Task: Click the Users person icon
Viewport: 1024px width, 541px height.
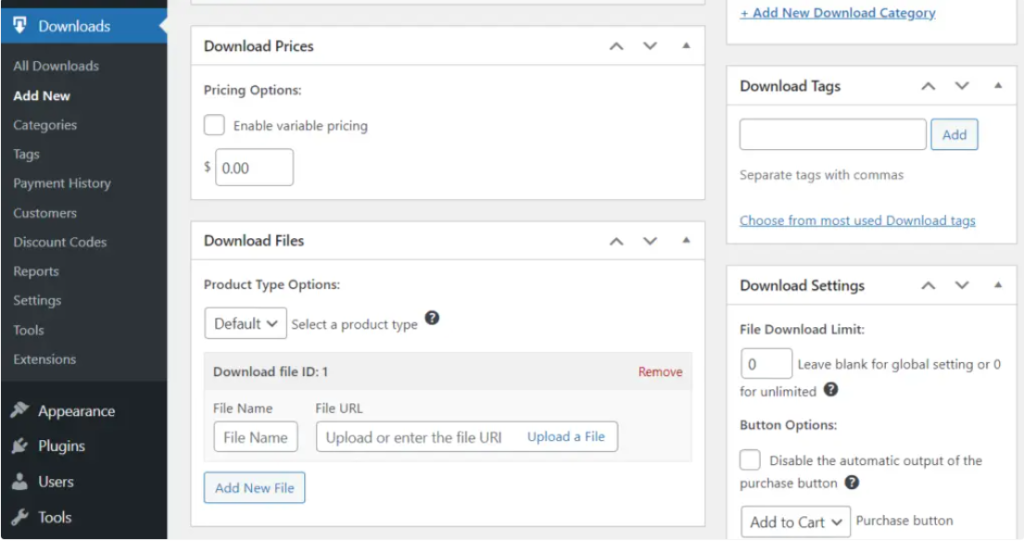Action: 20,482
